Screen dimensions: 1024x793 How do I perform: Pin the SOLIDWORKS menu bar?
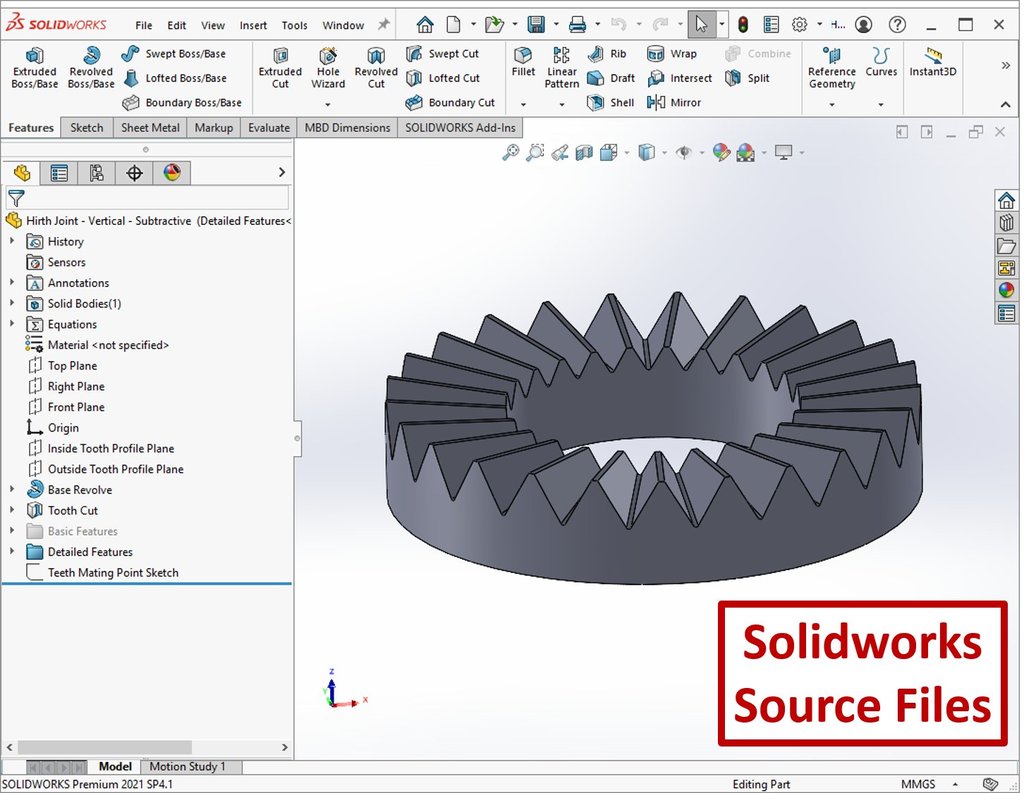coord(383,25)
